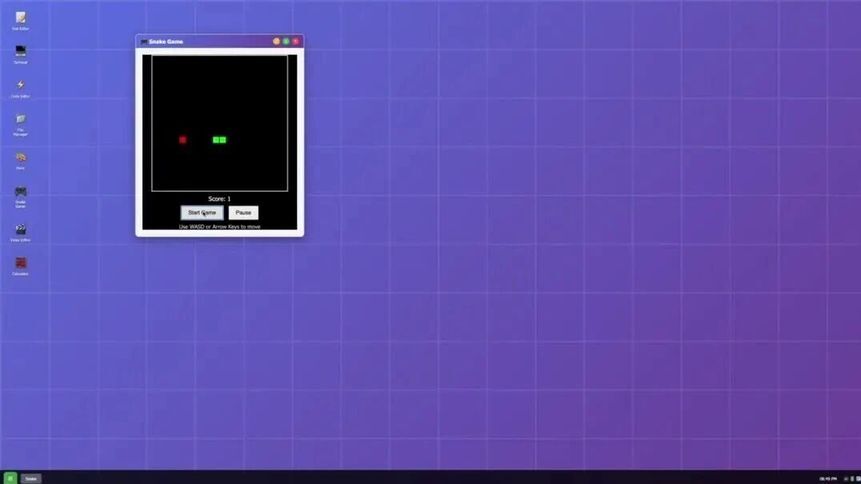
Task: Launch the Video Editor clapperboard icon
Action: coord(20,233)
